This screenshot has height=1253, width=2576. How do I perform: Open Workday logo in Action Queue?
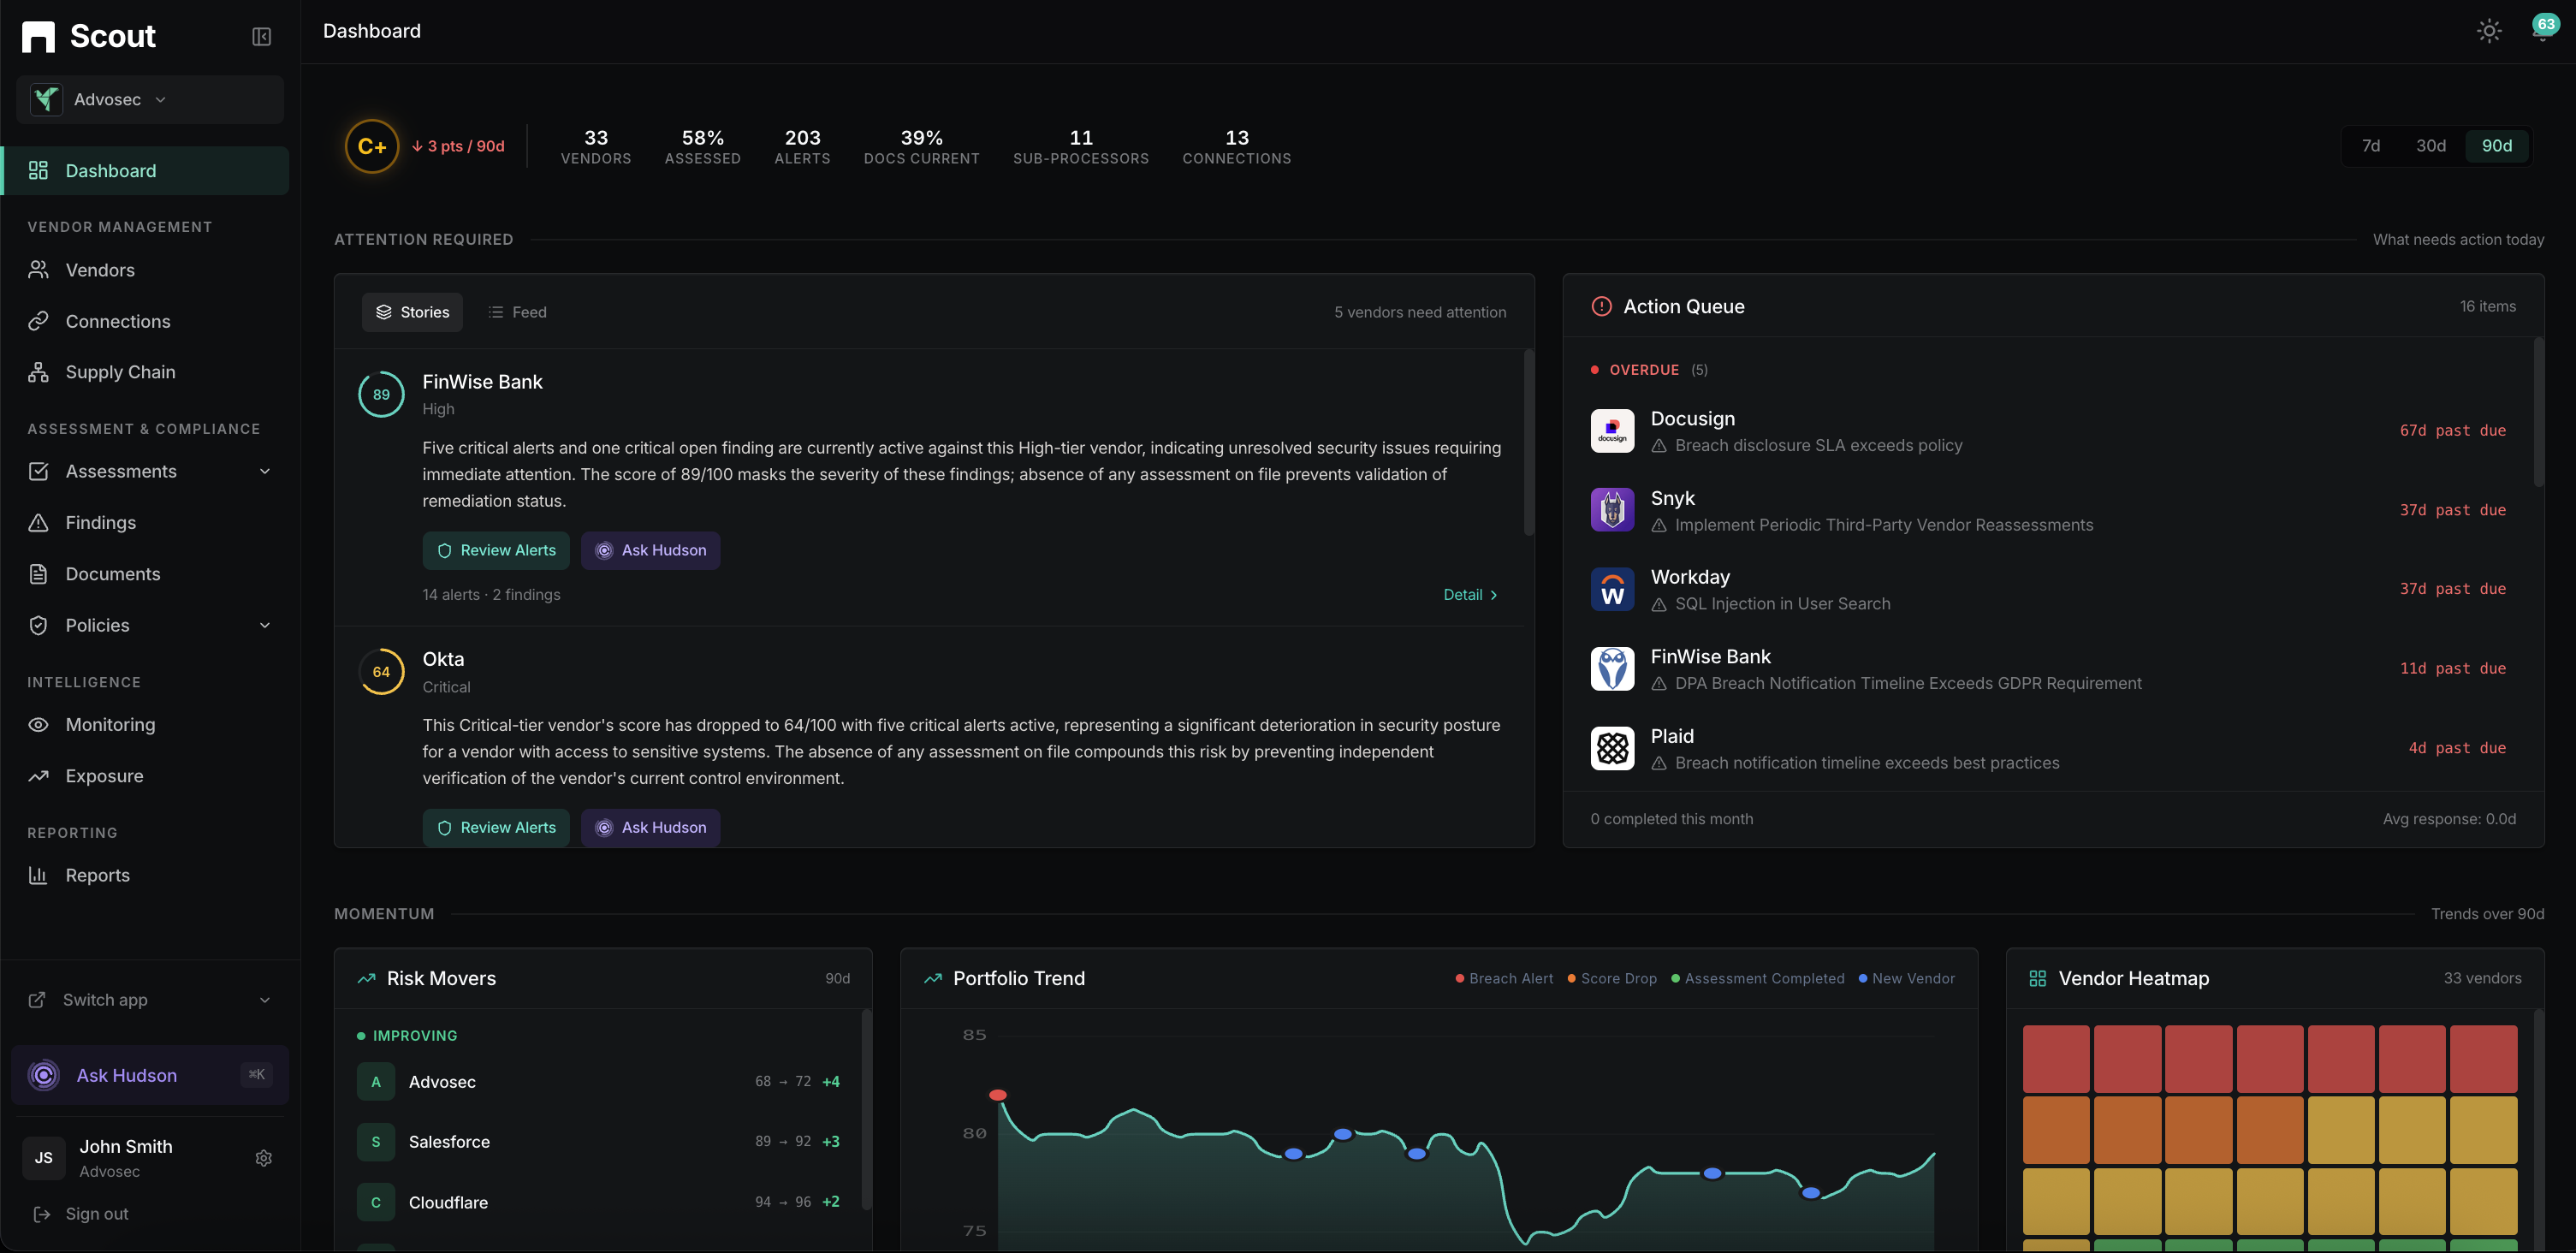tap(1613, 590)
